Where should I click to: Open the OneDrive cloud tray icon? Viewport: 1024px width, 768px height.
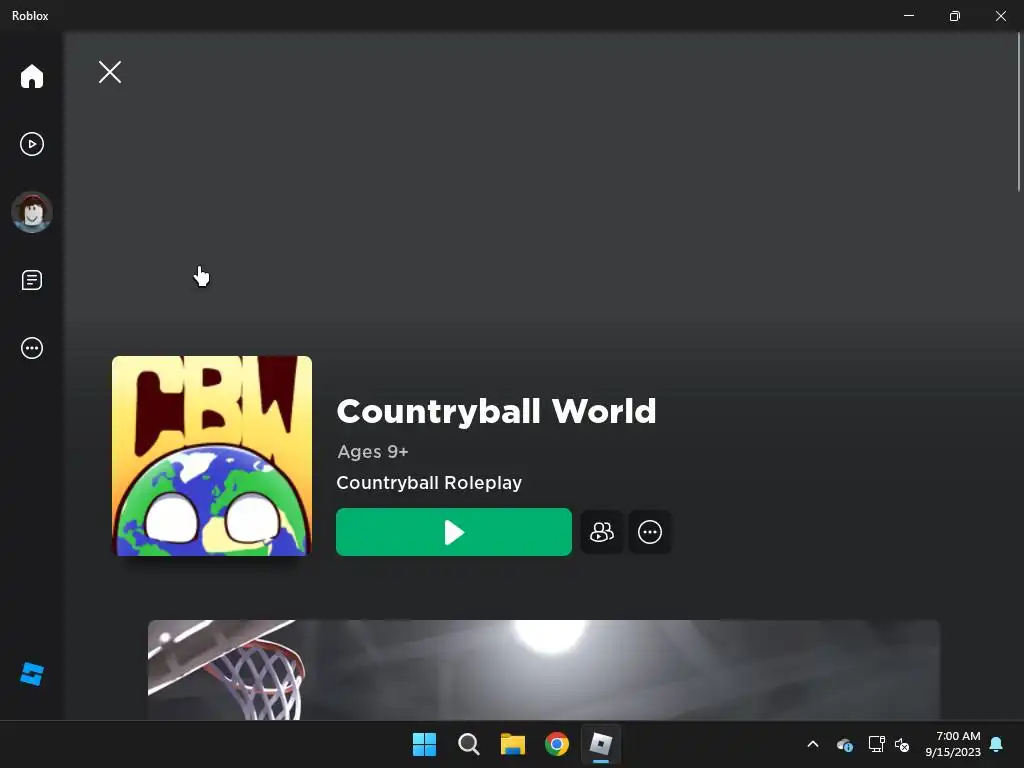coord(844,744)
